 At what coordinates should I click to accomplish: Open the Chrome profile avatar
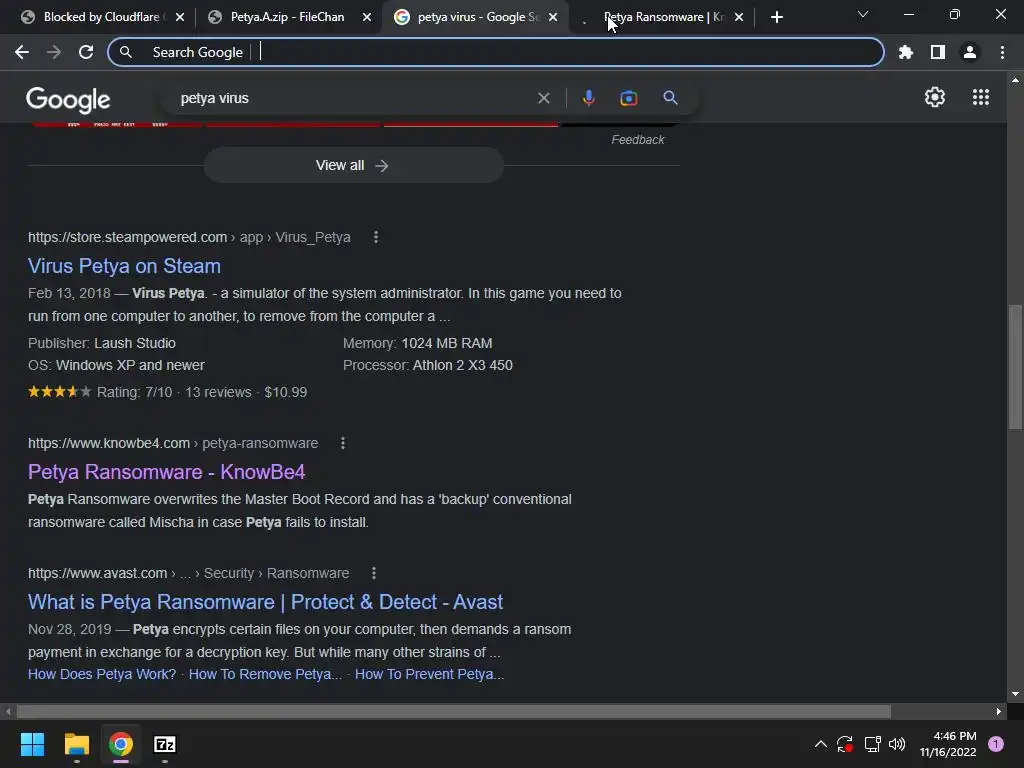pyautogui.click(x=969, y=52)
